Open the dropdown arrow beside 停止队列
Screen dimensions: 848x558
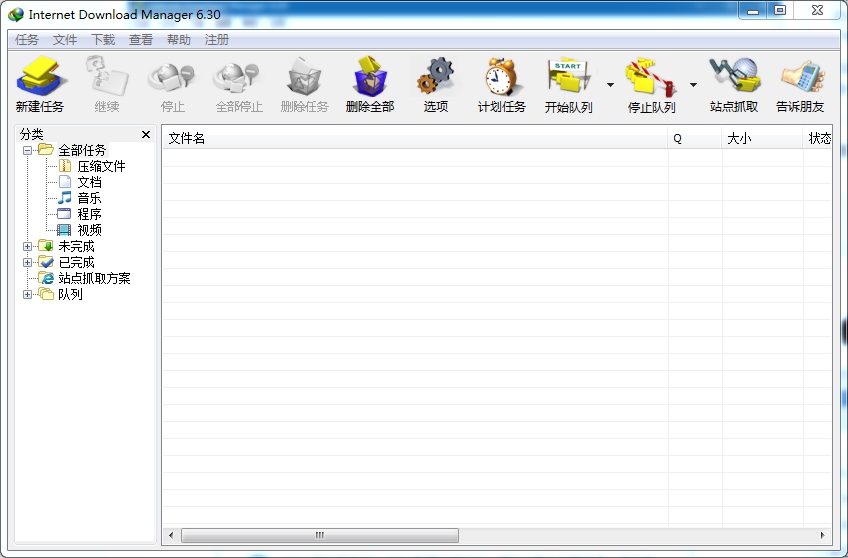point(693,85)
